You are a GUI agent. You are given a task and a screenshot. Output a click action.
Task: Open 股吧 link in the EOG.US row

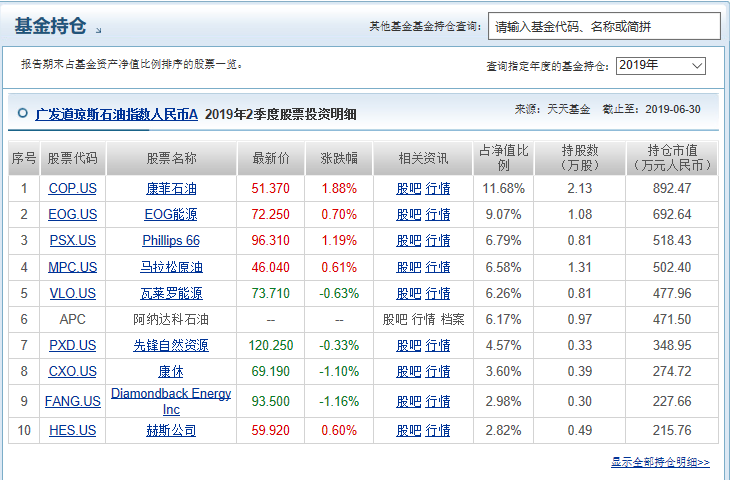(x=408, y=215)
